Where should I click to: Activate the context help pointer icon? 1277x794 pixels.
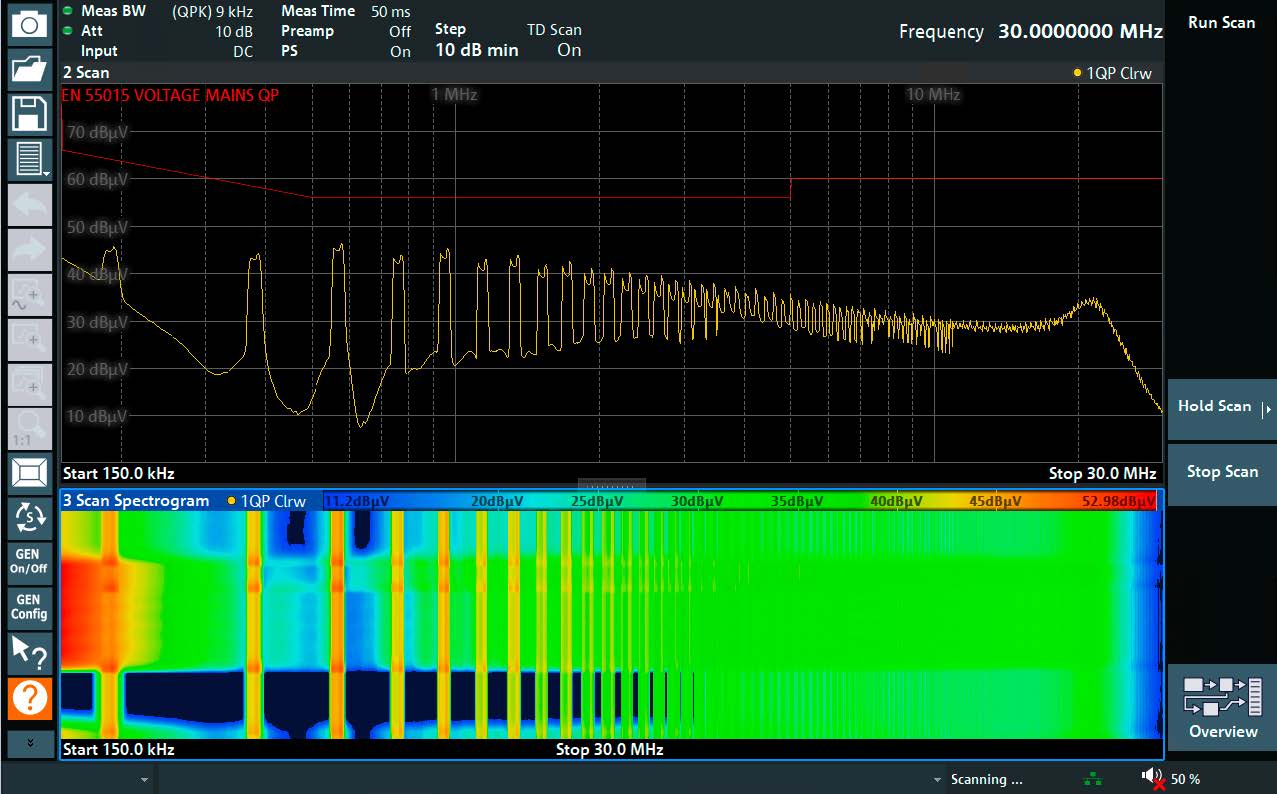click(30, 652)
